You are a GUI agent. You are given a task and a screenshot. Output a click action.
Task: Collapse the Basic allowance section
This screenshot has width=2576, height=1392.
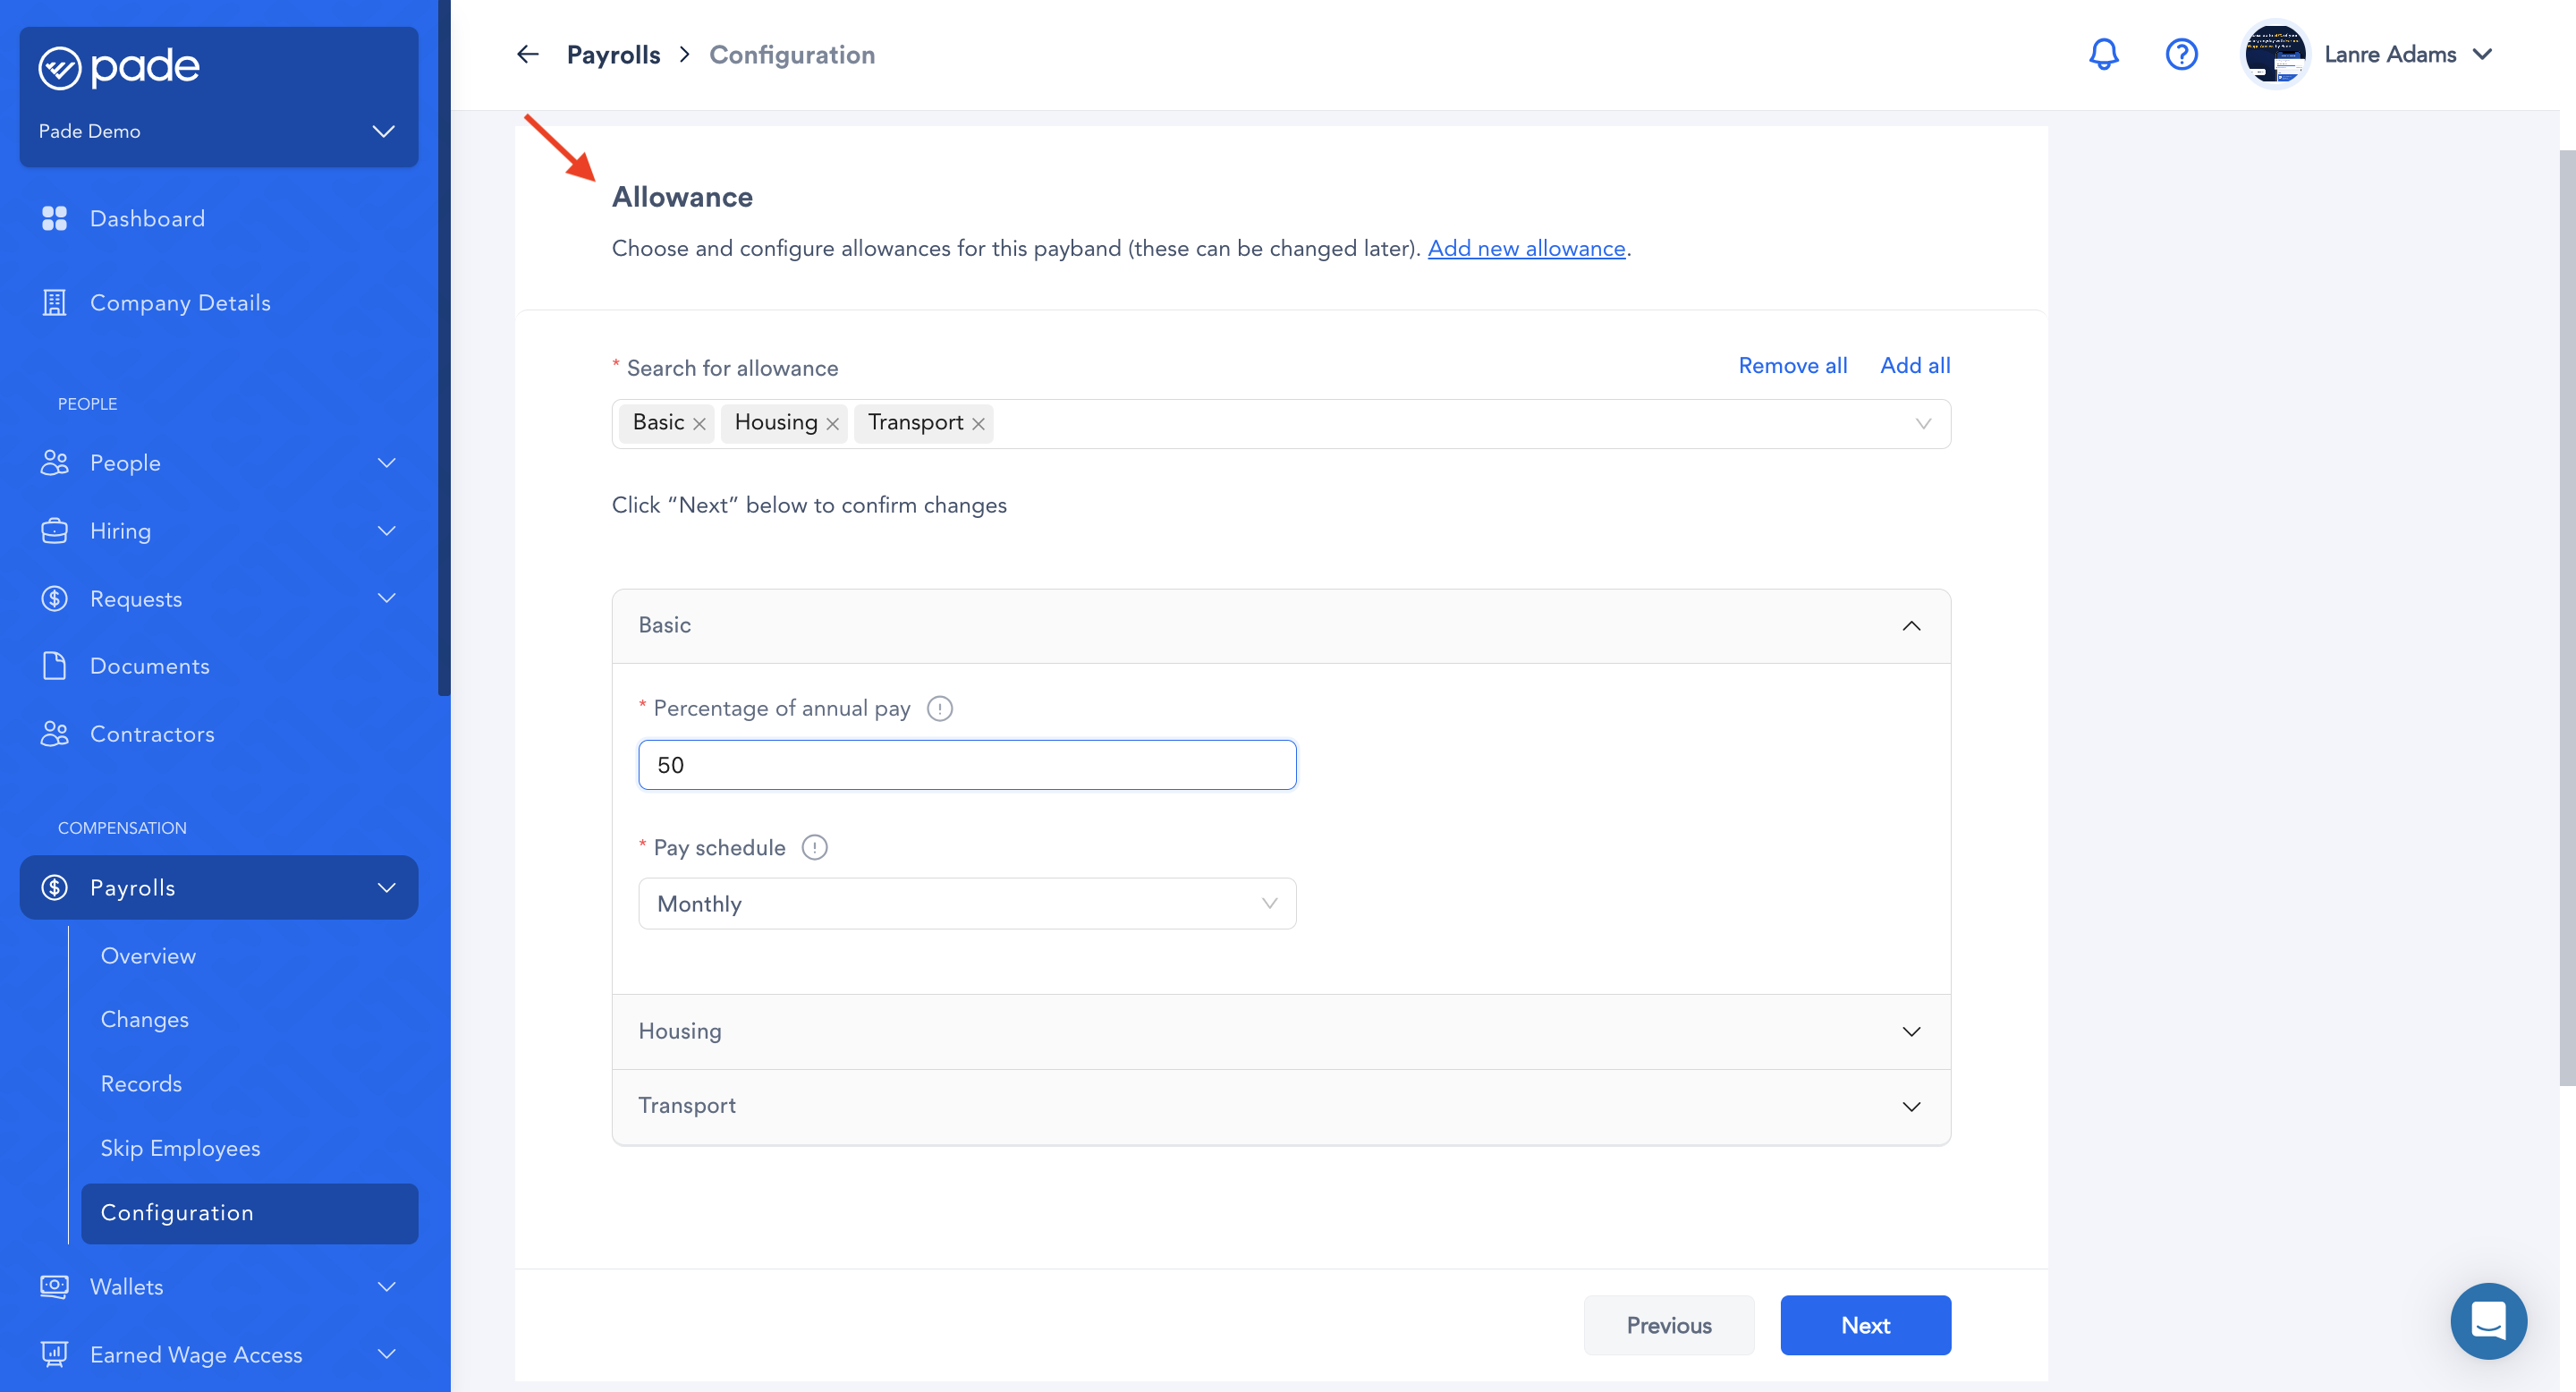point(1910,626)
